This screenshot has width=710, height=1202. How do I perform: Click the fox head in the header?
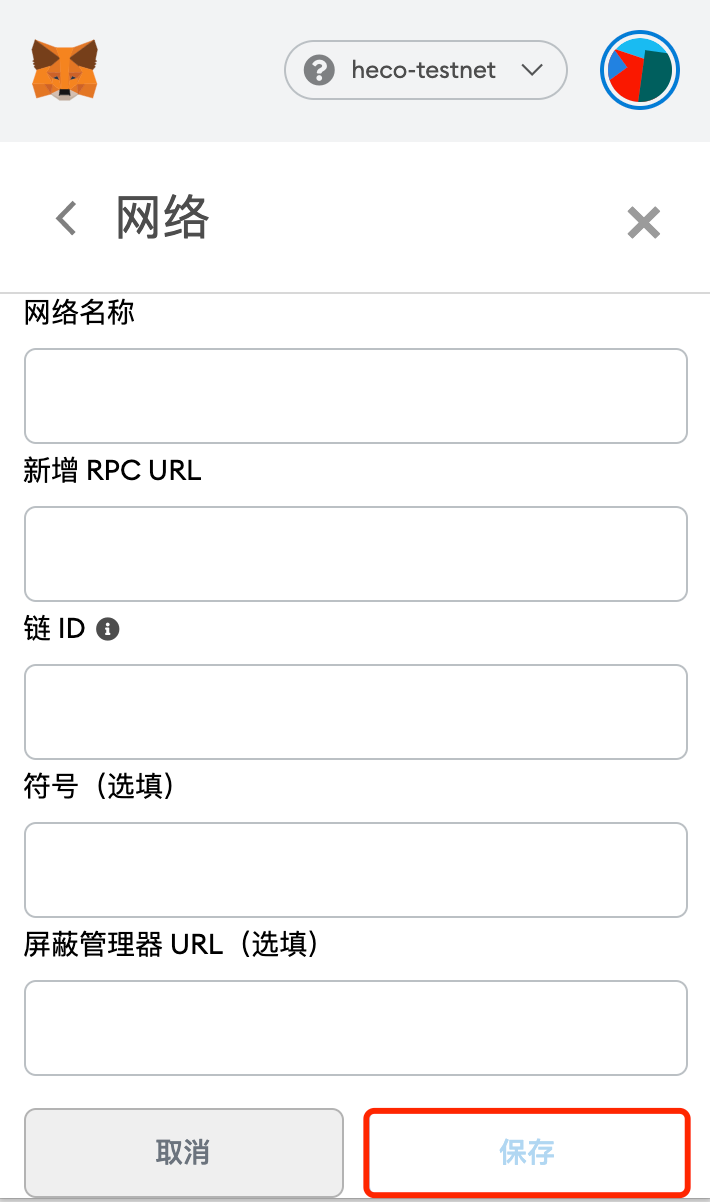[x=63, y=70]
